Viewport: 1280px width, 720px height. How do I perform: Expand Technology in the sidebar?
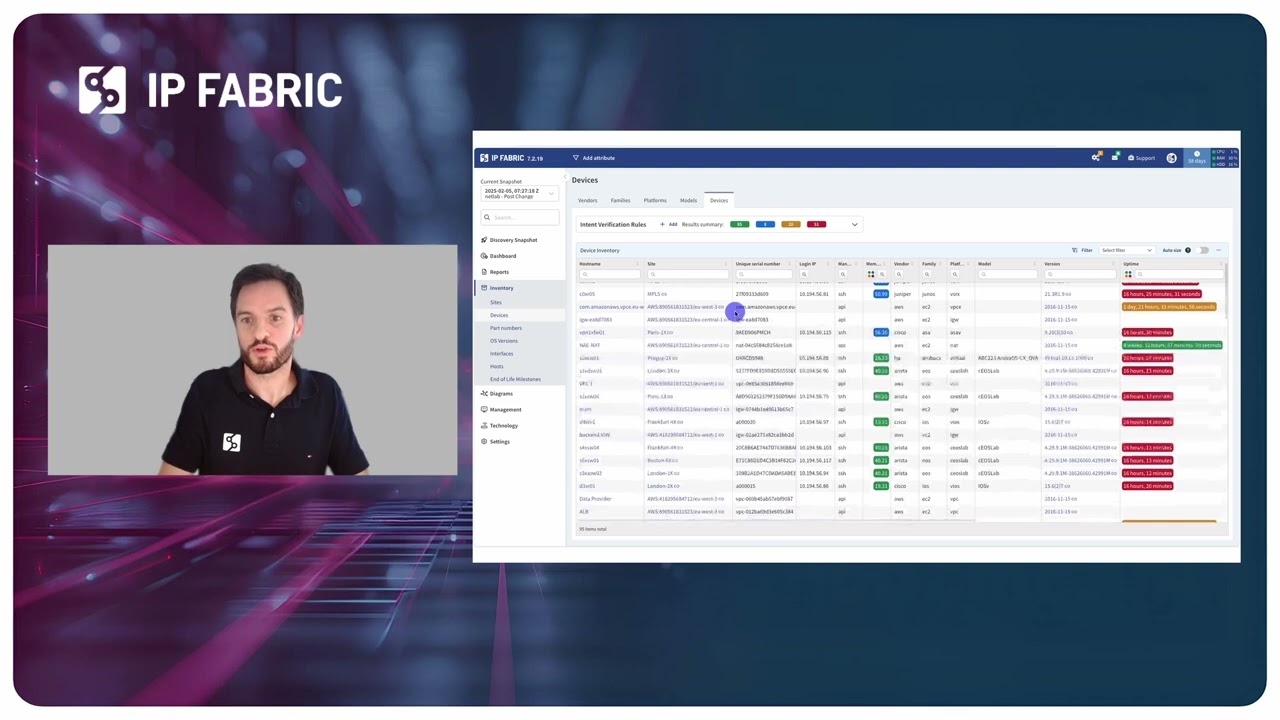coord(504,426)
